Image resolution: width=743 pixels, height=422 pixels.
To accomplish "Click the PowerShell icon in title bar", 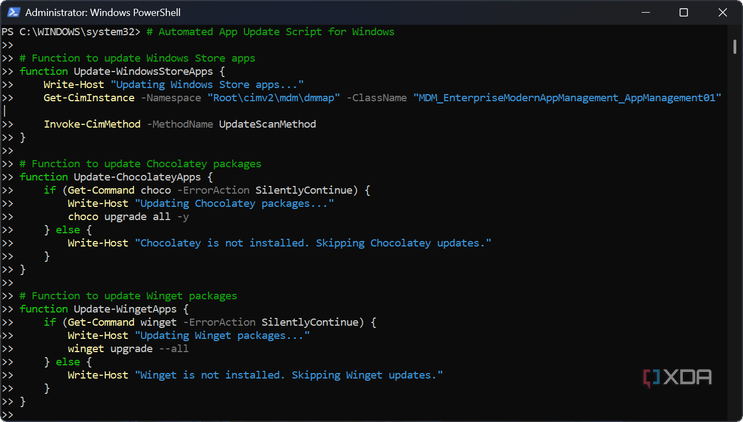I will (14, 12).
